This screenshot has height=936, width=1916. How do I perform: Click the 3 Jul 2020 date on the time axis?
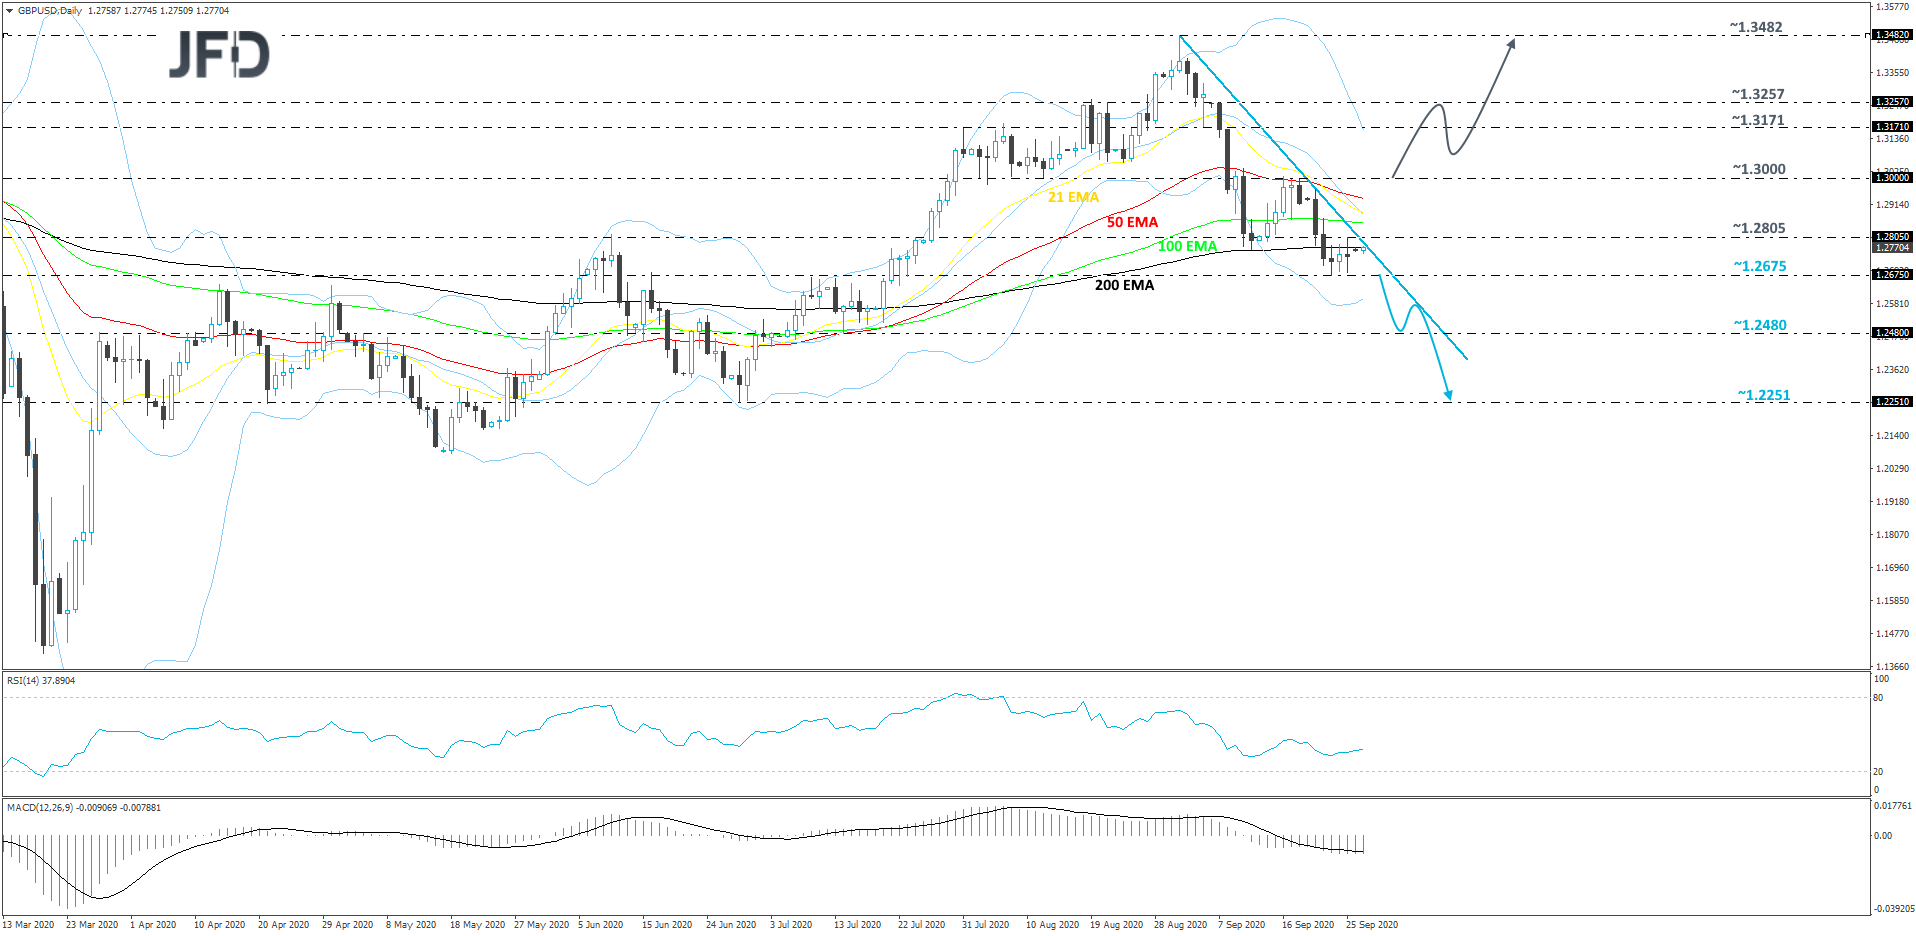click(x=791, y=924)
